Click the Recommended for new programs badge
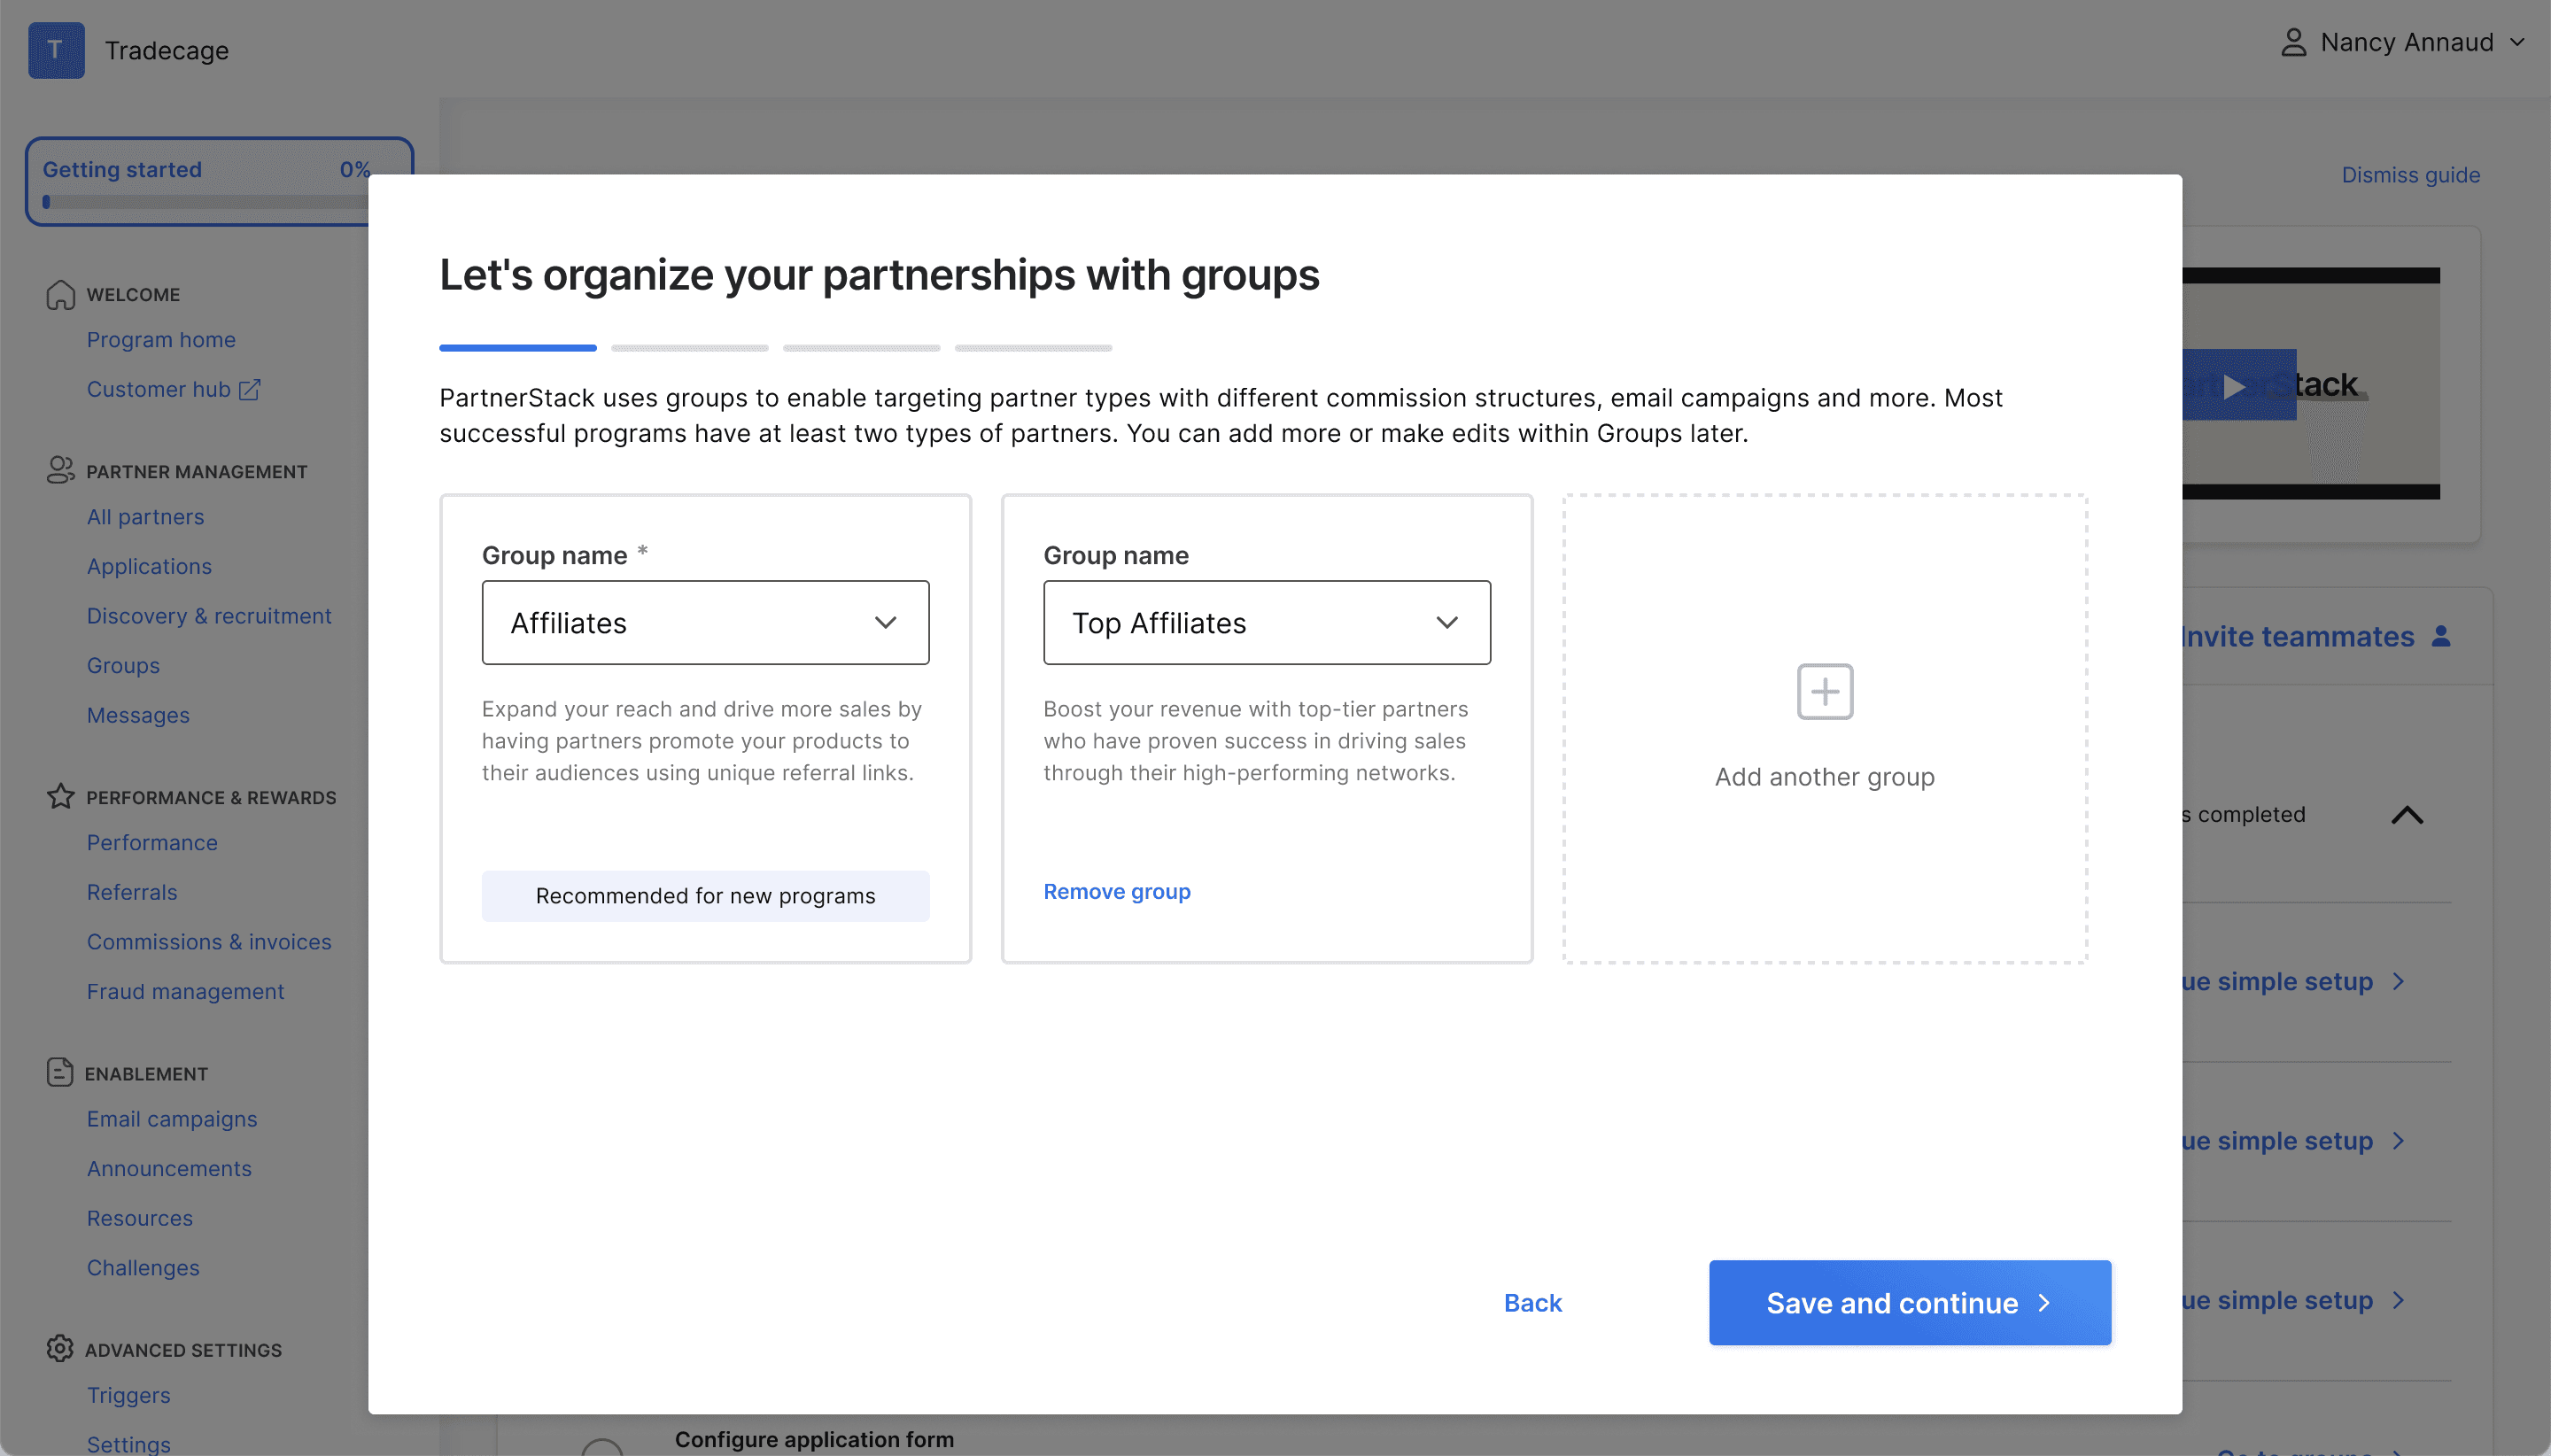This screenshot has width=2551, height=1456. [x=705, y=896]
